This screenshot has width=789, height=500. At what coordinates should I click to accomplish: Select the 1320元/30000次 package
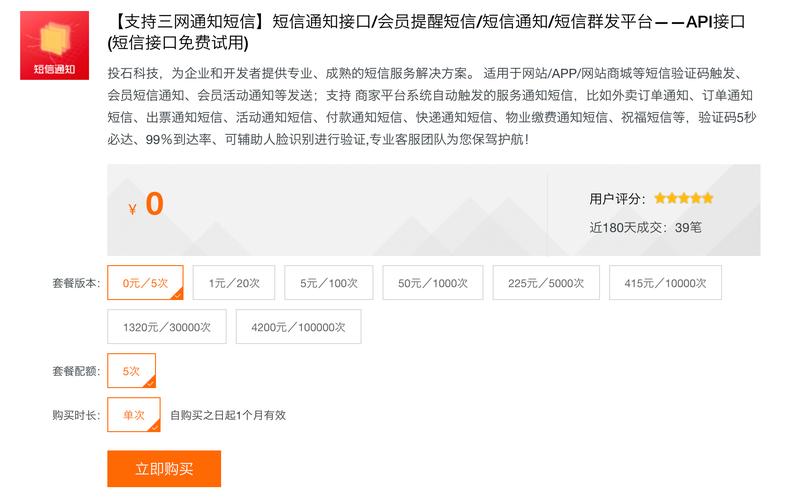click(167, 327)
